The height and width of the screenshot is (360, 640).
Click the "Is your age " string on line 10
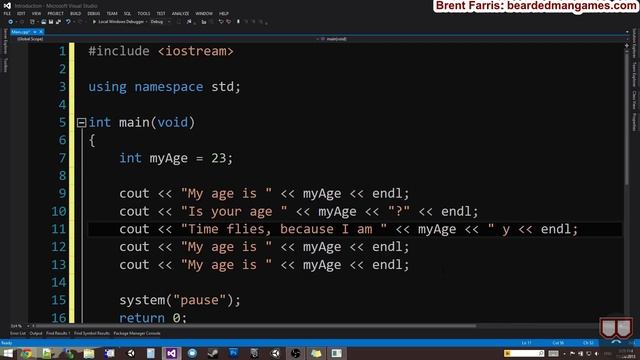(234, 211)
